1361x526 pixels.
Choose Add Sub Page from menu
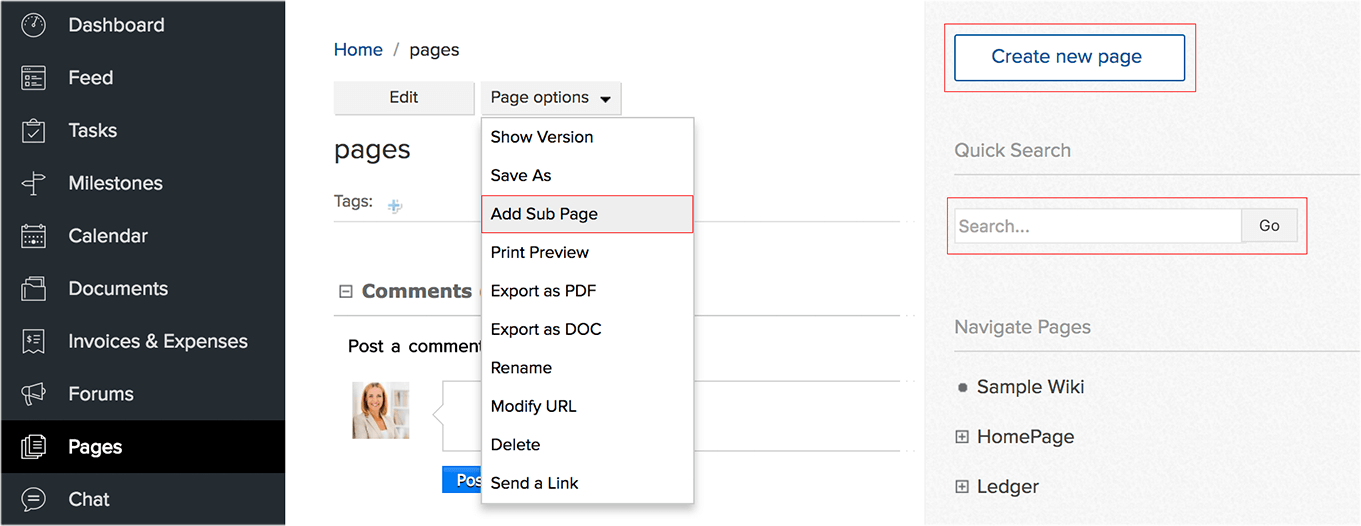coord(587,214)
